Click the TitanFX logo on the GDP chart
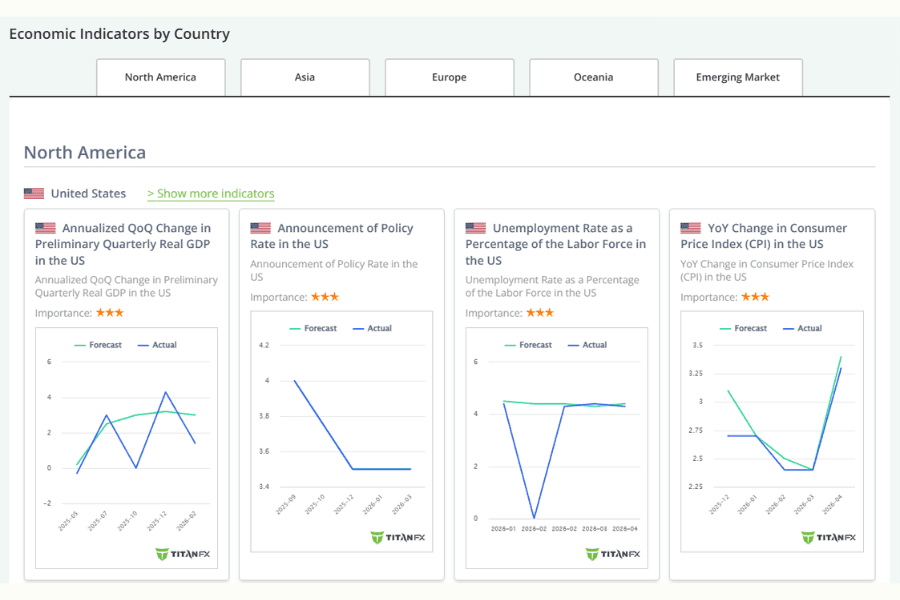 pos(183,555)
